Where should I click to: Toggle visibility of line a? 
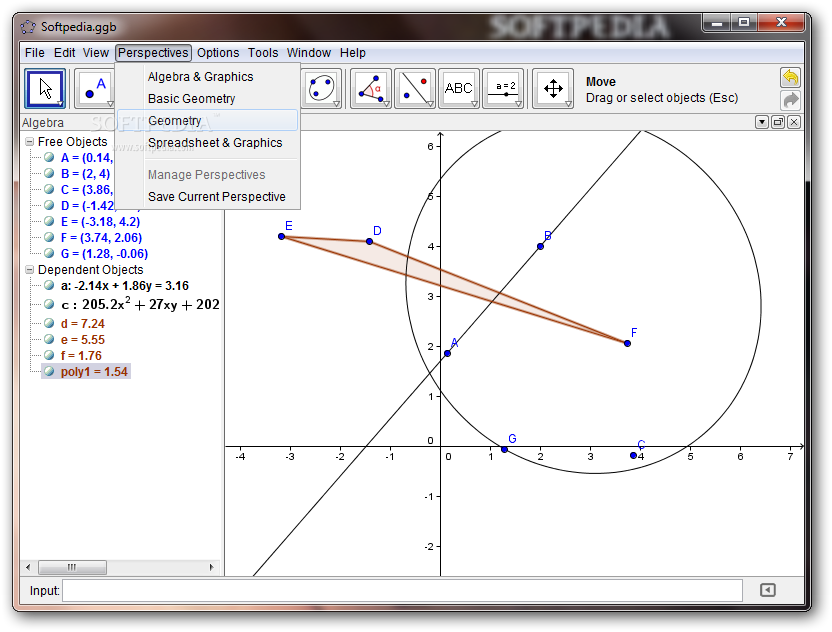[49, 285]
